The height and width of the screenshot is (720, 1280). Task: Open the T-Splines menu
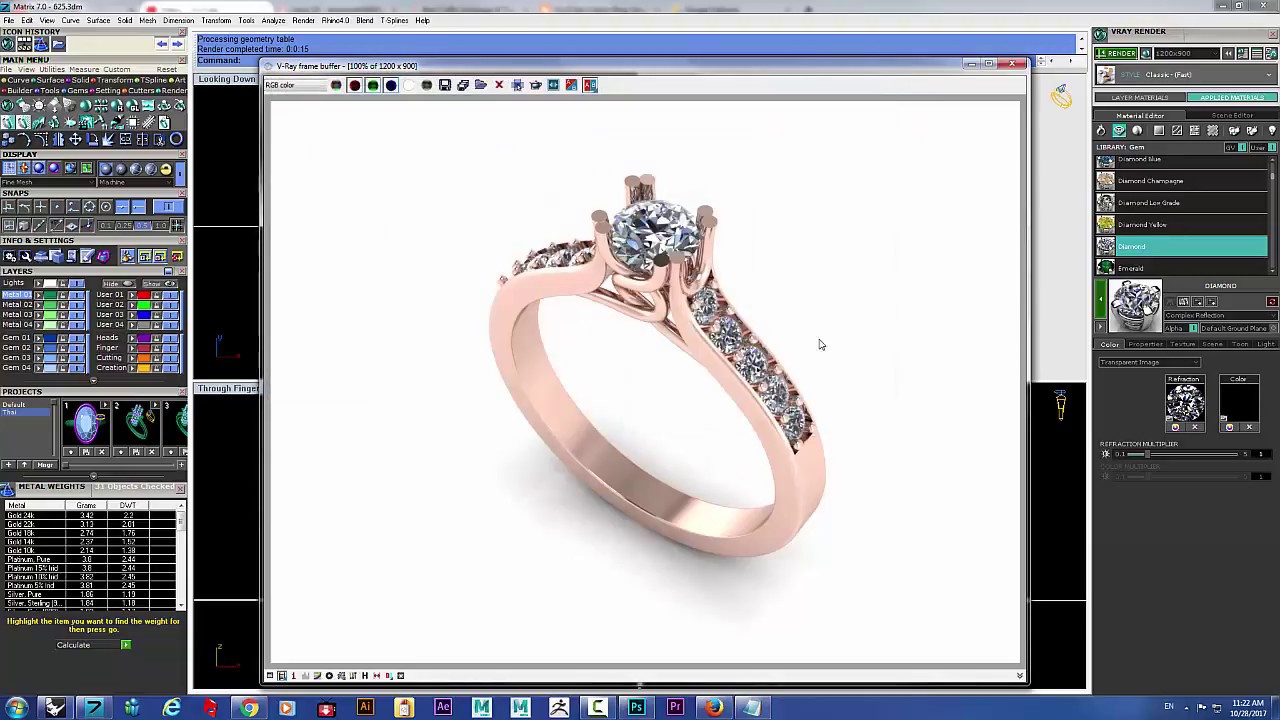pyautogui.click(x=395, y=20)
